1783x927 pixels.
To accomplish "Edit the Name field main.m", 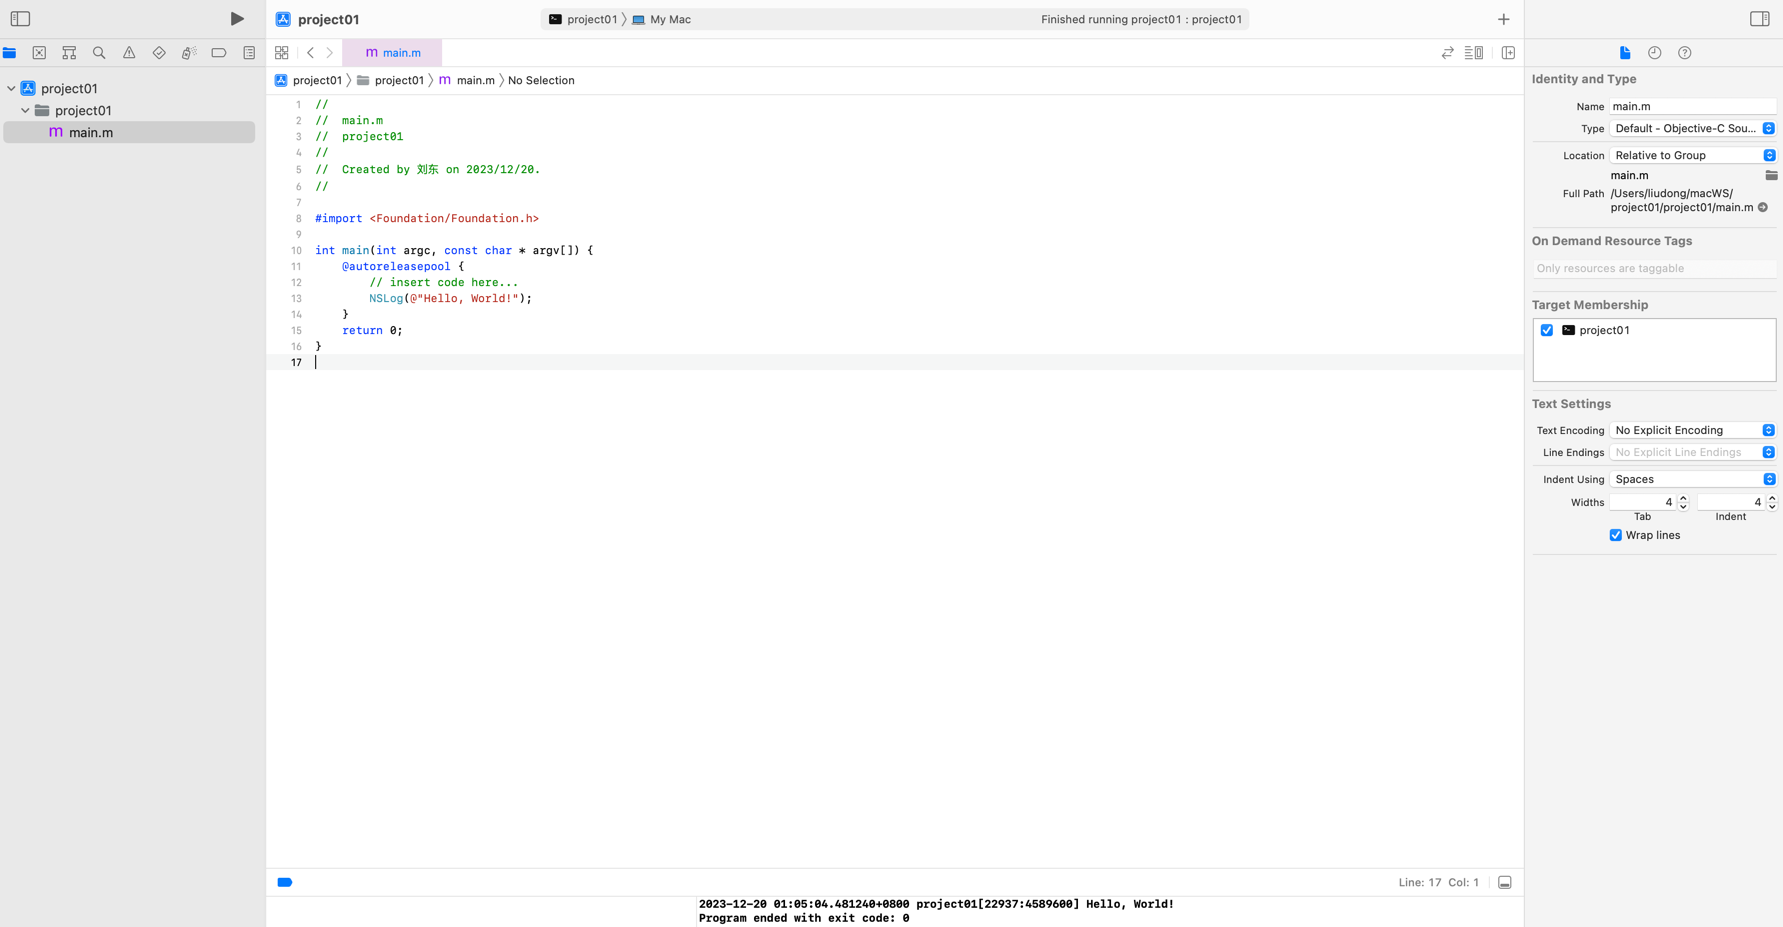I will pos(1692,106).
